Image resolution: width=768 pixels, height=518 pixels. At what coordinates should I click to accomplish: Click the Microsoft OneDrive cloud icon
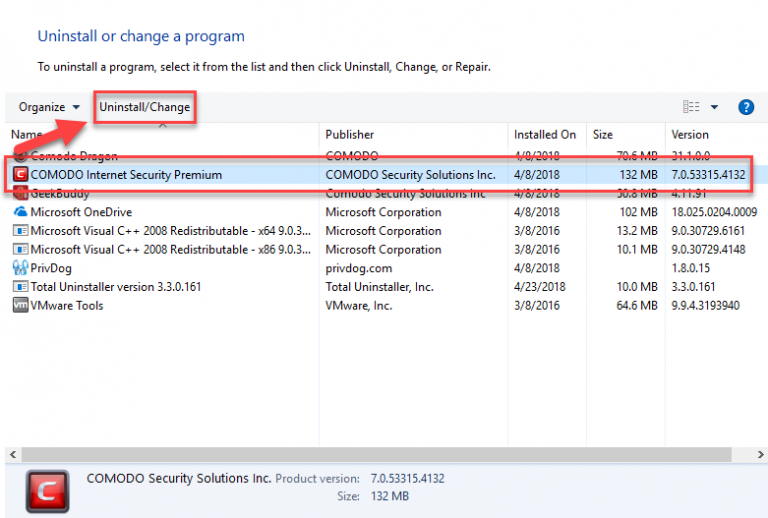click(x=20, y=212)
